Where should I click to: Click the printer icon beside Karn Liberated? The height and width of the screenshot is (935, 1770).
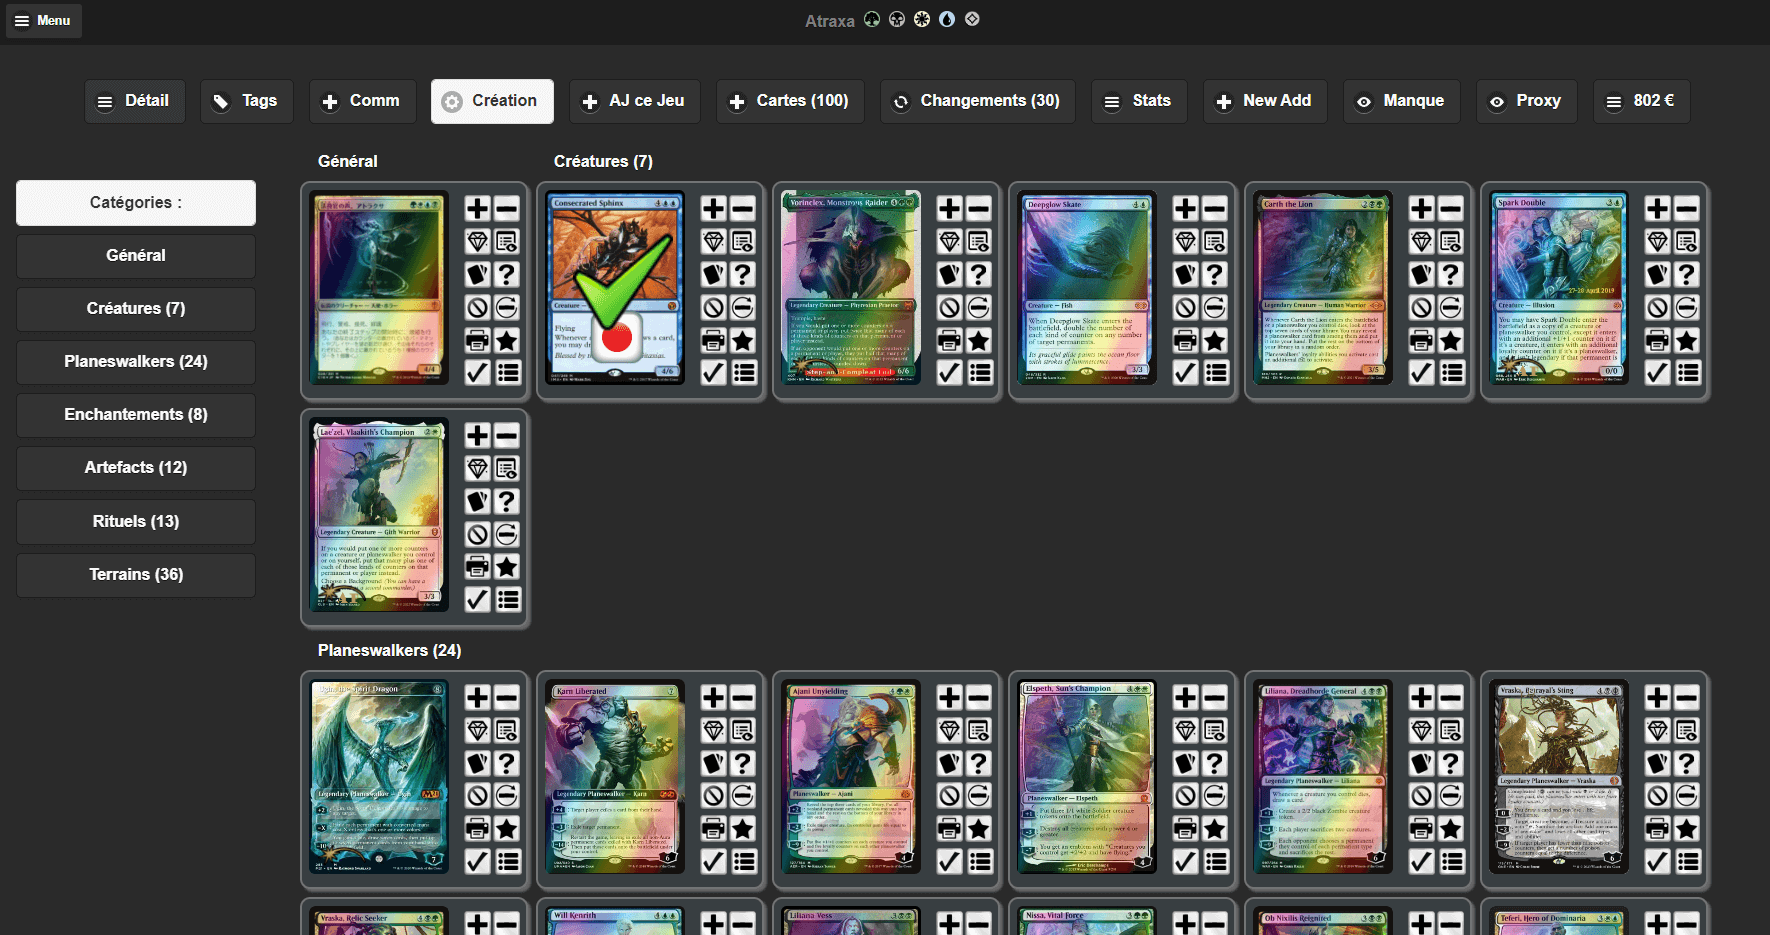(713, 829)
